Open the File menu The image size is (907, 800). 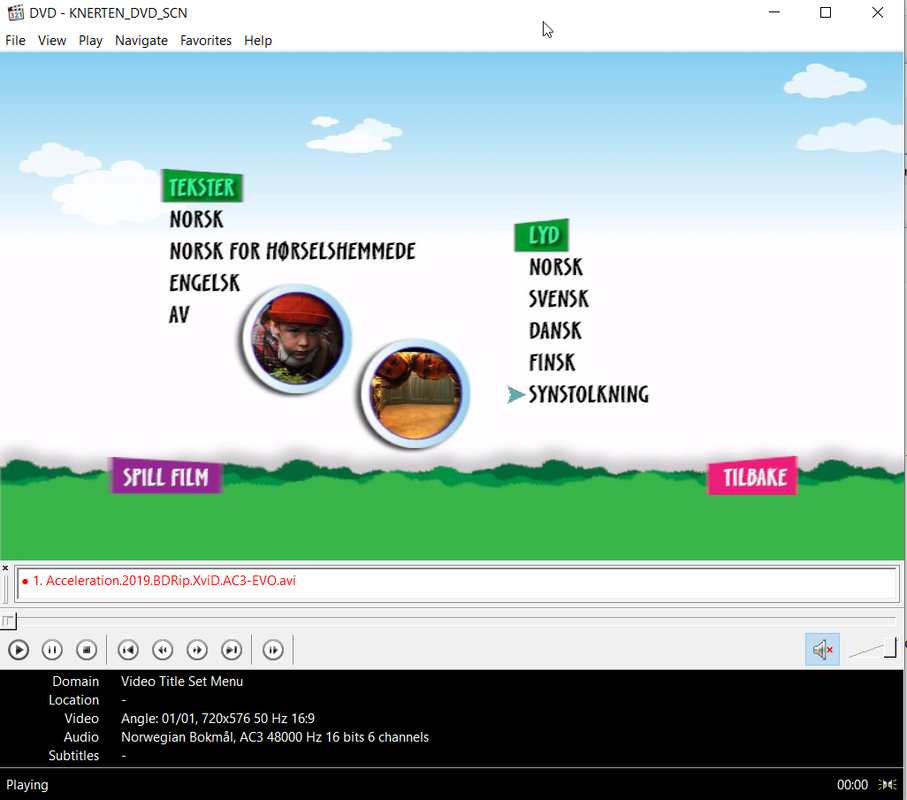[x=16, y=40]
